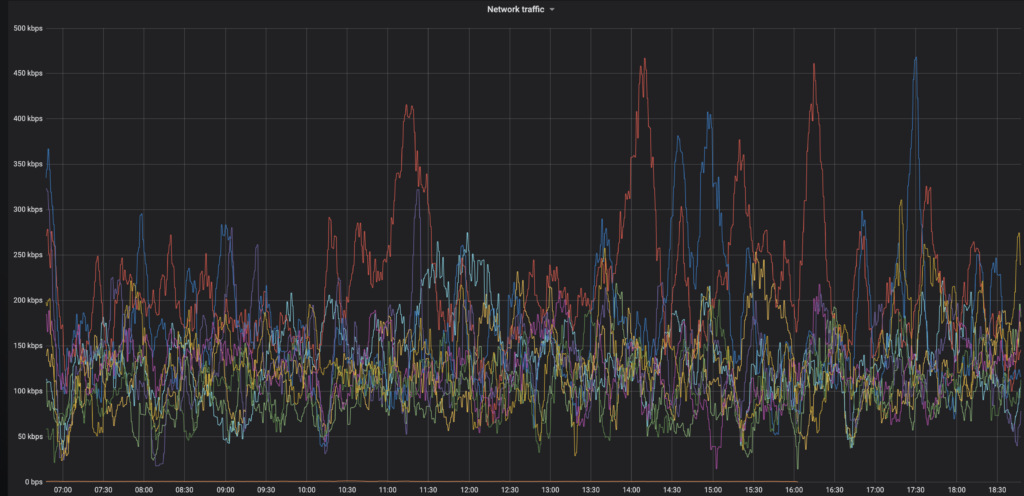Image resolution: width=1024 pixels, height=496 pixels.
Task: Select the red peak near 16:15
Action: point(815,66)
